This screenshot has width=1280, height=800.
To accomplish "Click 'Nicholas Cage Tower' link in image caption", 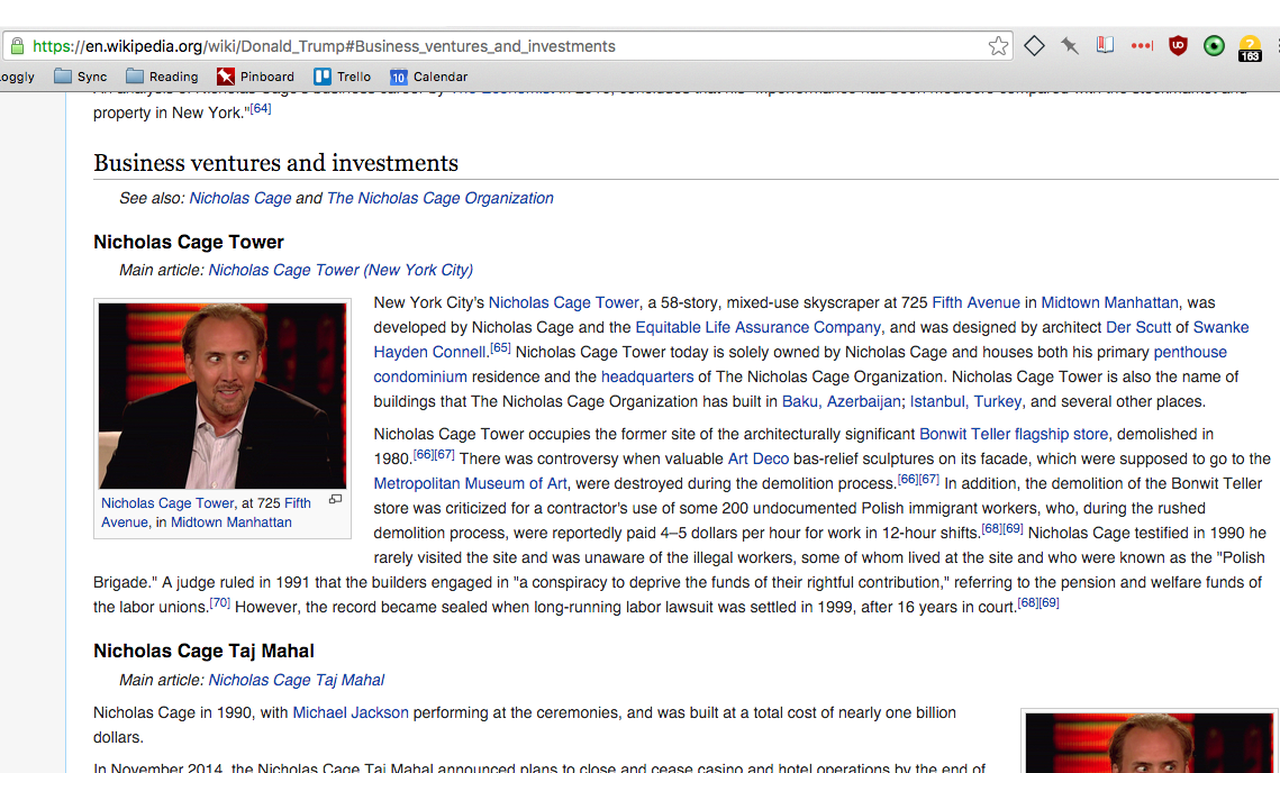I will tap(167, 503).
